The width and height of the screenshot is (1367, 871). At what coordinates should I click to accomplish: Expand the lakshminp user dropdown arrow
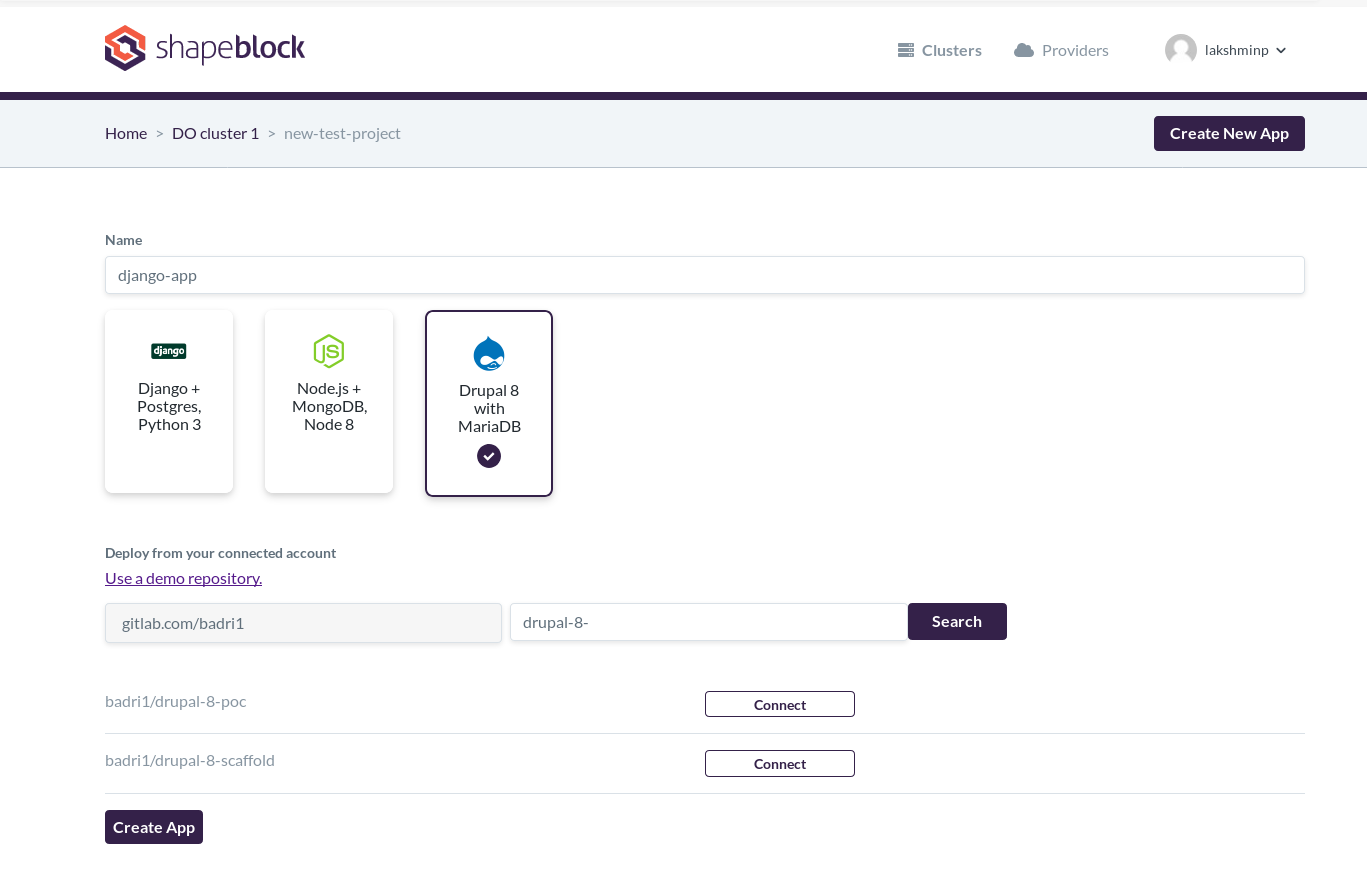click(x=1281, y=51)
